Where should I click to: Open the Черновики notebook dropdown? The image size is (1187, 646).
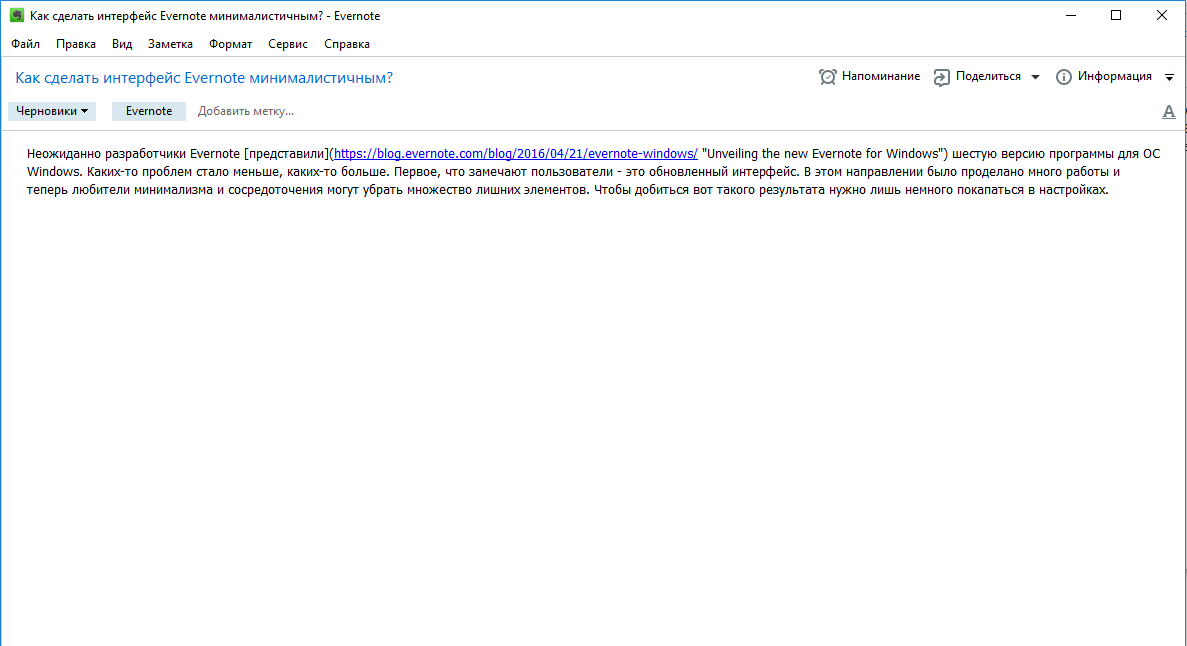pyautogui.click(x=51, y=111)
